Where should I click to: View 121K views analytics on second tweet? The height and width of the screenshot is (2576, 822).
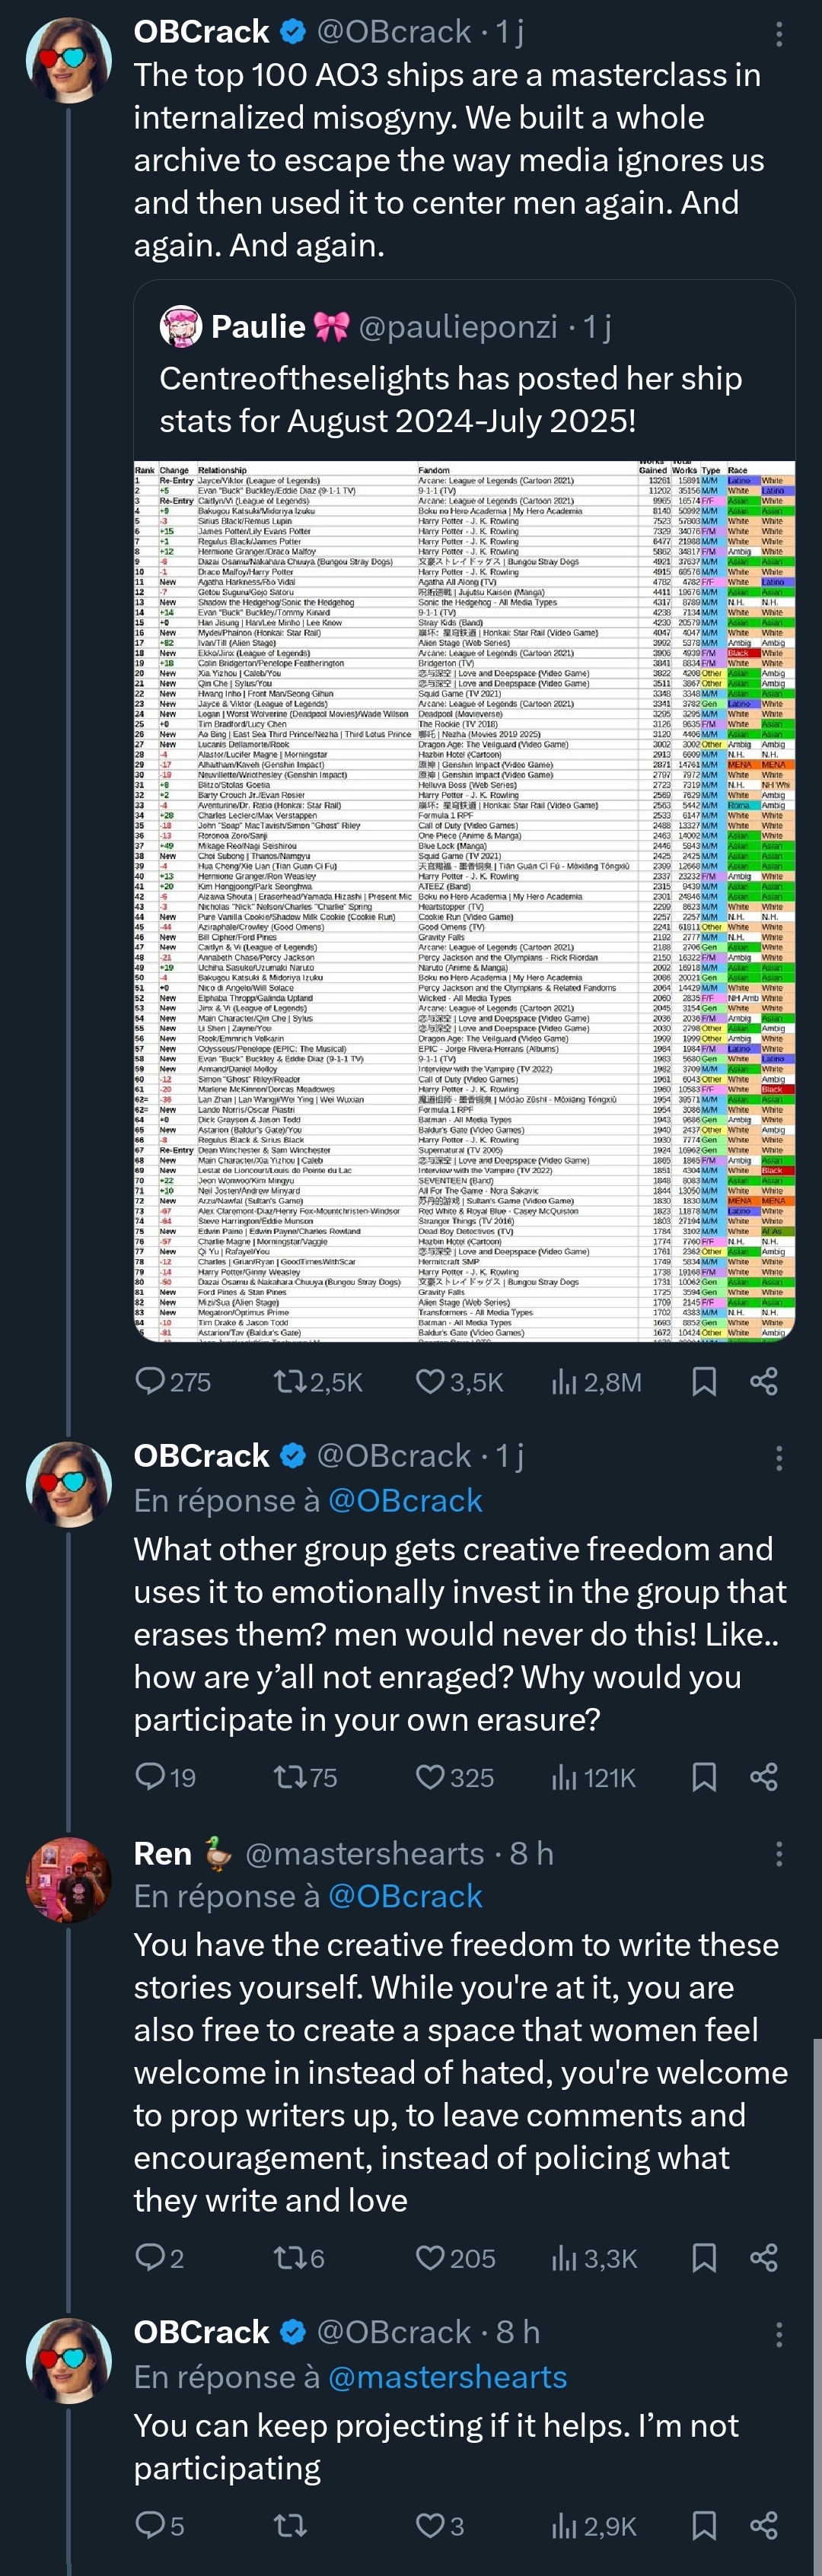click(594, 1777)
